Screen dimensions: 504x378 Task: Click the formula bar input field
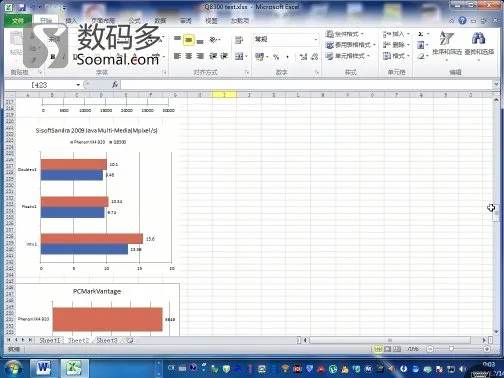tap(307, 85)
